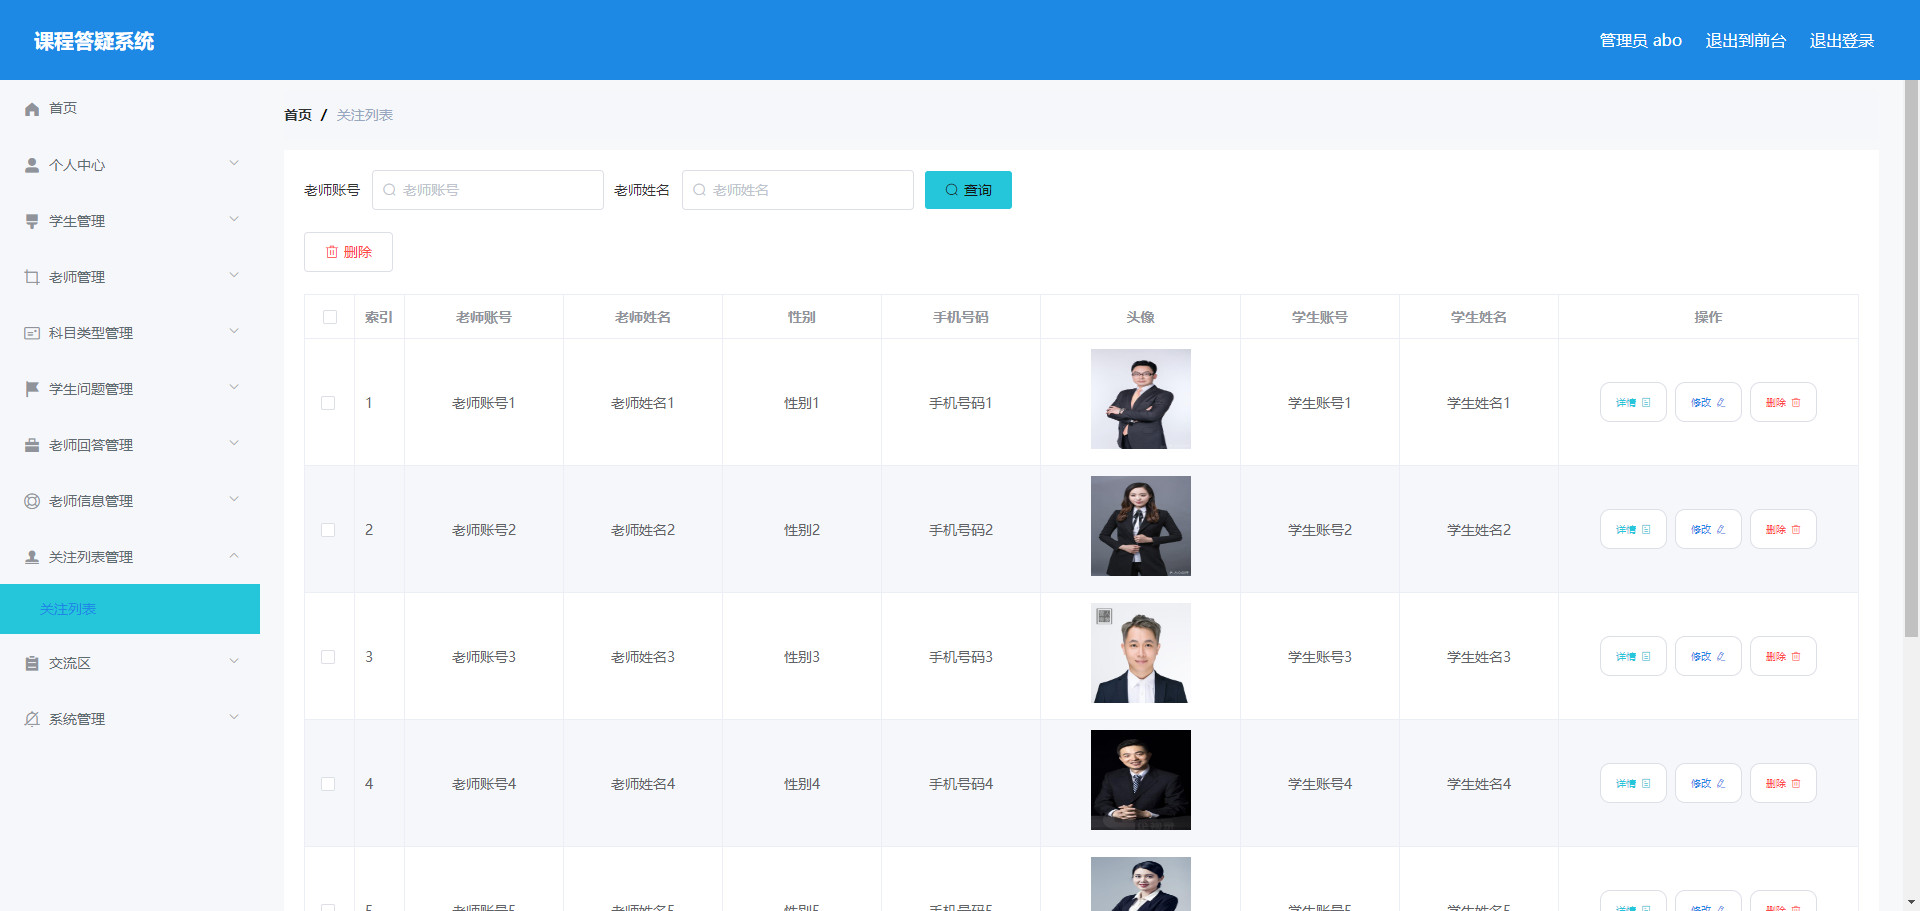The height and width of the screenshot is (911, 1920).
Task: Click 修改 for row 老师账号2
Action: coord(1708,530)
